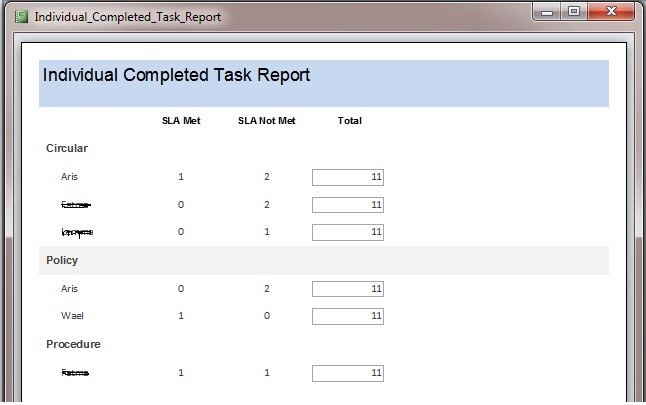646x405 pixels.
Task: Select the Policy group heading
Action: tap(62, 260)
